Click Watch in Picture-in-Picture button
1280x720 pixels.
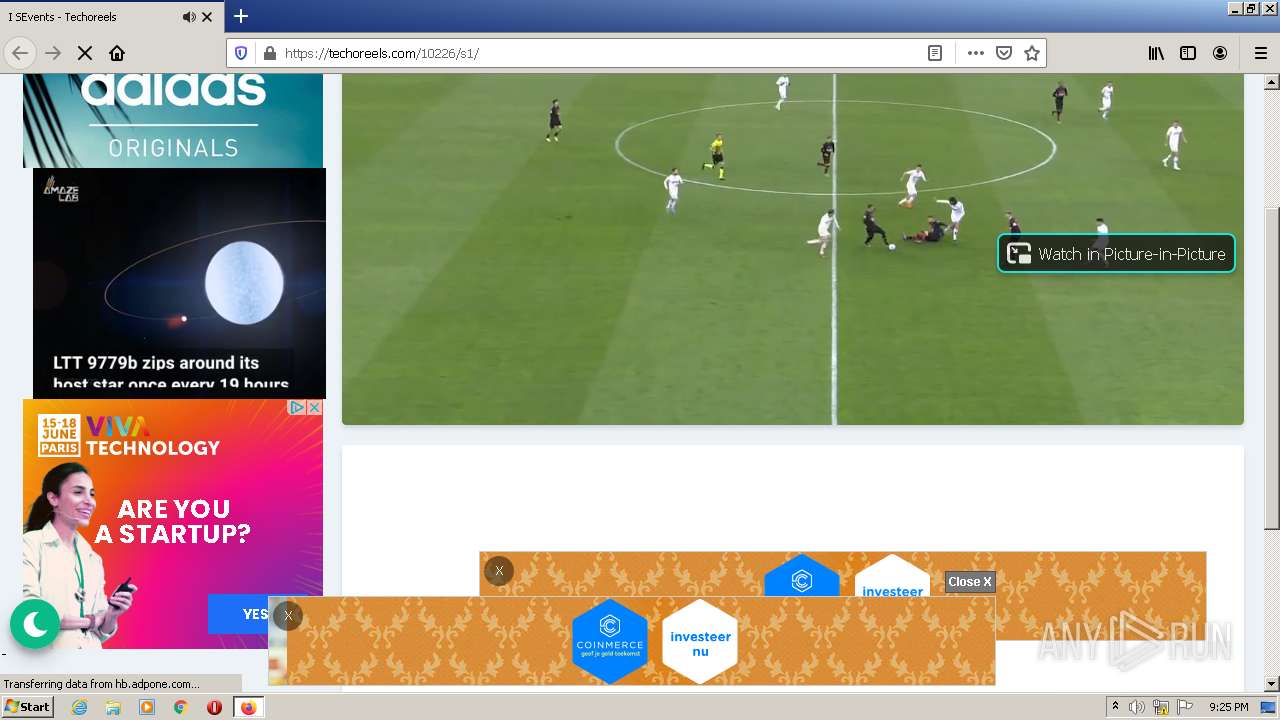[1117, 254]
